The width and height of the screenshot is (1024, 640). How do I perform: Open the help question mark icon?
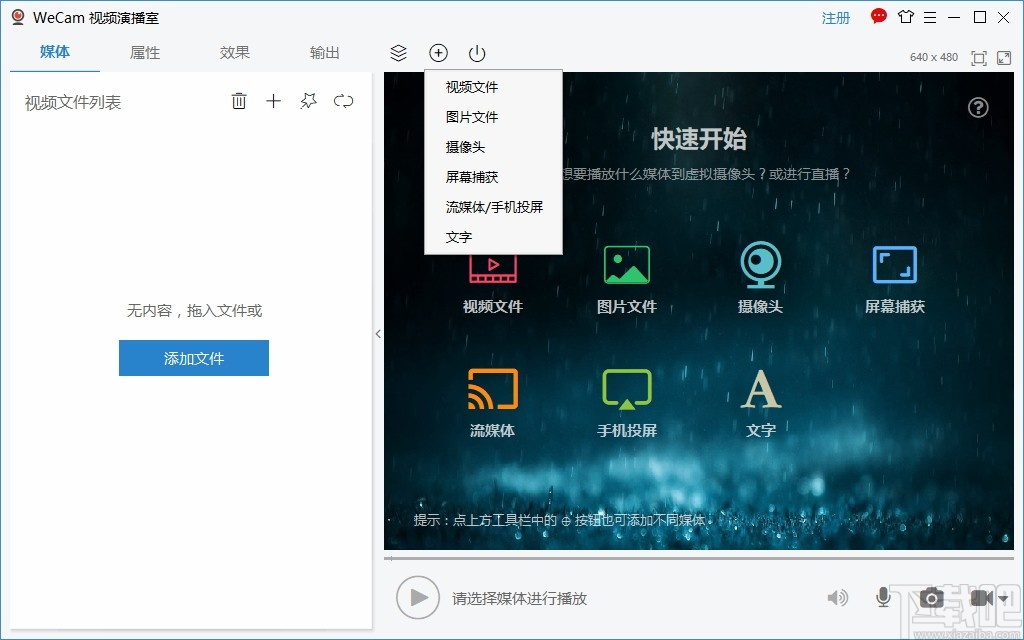978,107
